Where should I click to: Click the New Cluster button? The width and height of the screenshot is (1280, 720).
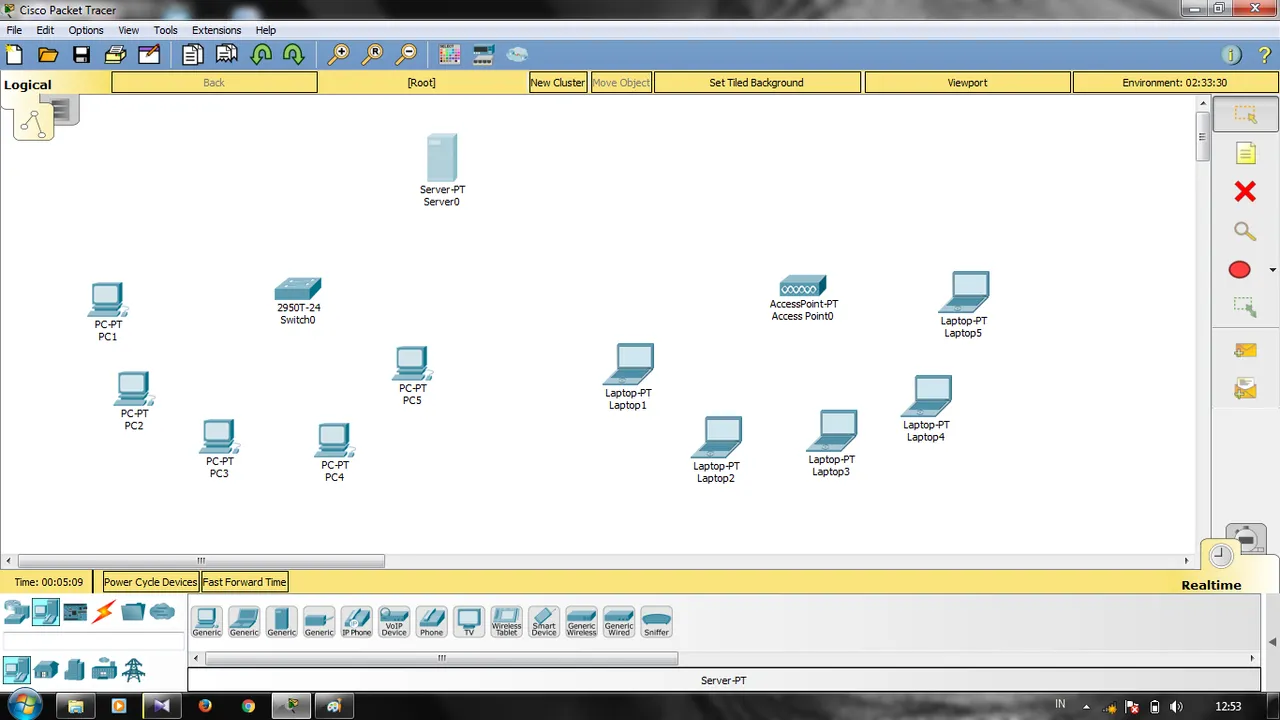click(x=558, y=83)
